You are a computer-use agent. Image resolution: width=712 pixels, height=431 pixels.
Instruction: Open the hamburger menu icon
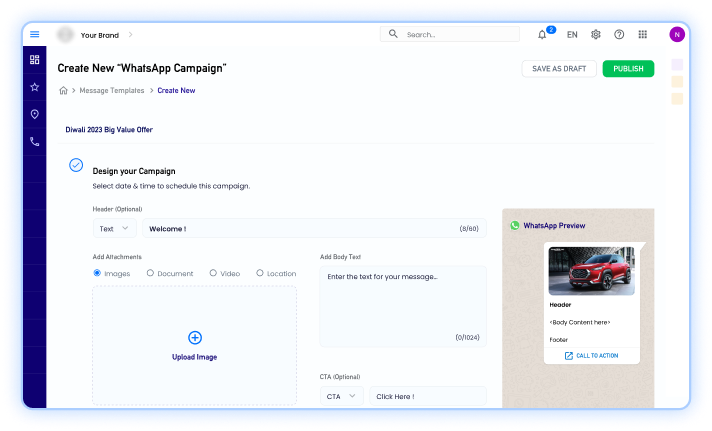click(35, 35)
